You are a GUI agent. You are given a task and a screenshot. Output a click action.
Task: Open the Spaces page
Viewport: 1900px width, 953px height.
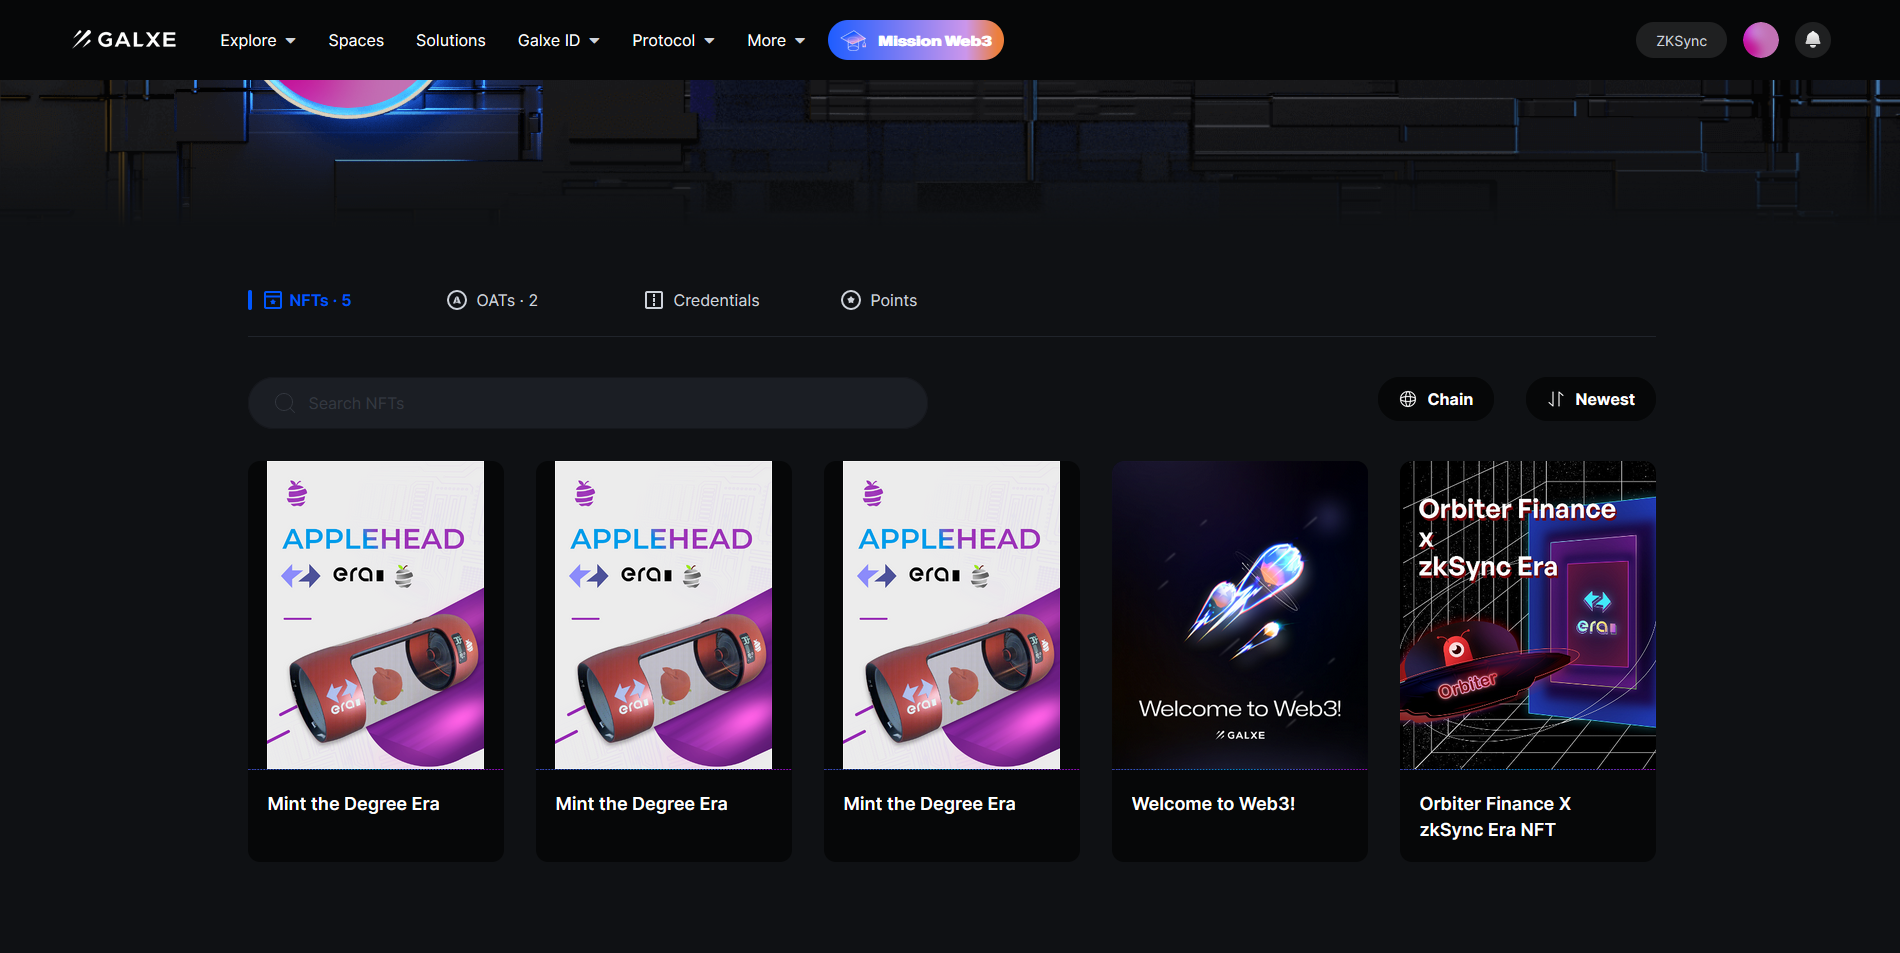coord(356,40)
